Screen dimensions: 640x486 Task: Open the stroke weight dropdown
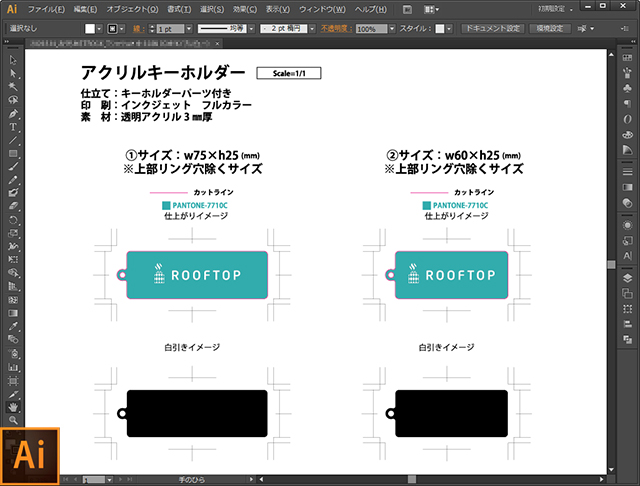[x=189, y=29]
